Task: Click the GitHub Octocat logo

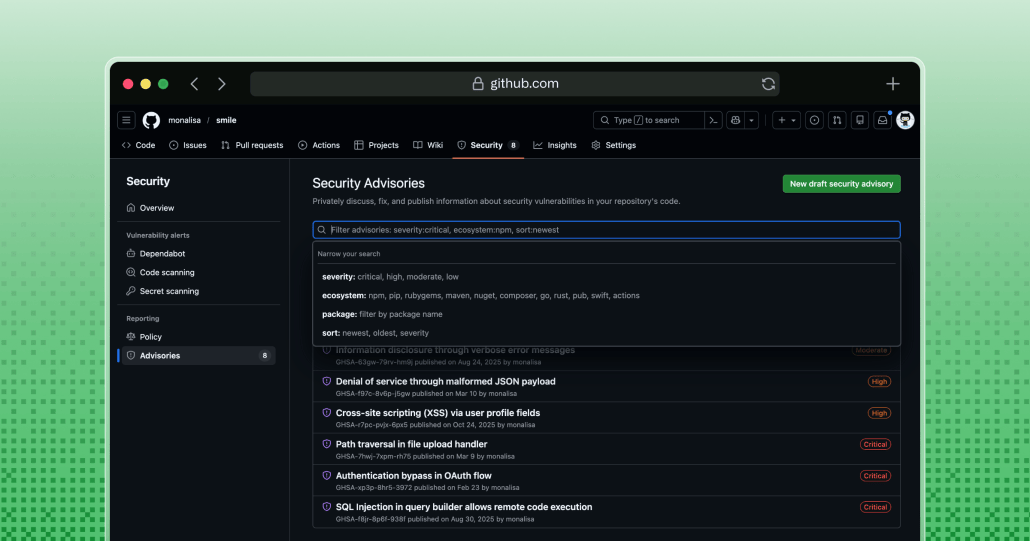Action: (x=151, y=120)
